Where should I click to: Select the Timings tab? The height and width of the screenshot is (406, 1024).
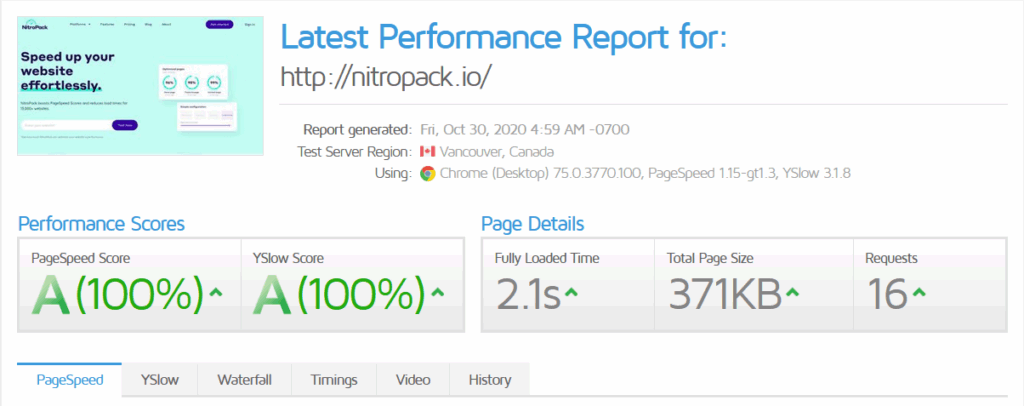click(334, 380)
